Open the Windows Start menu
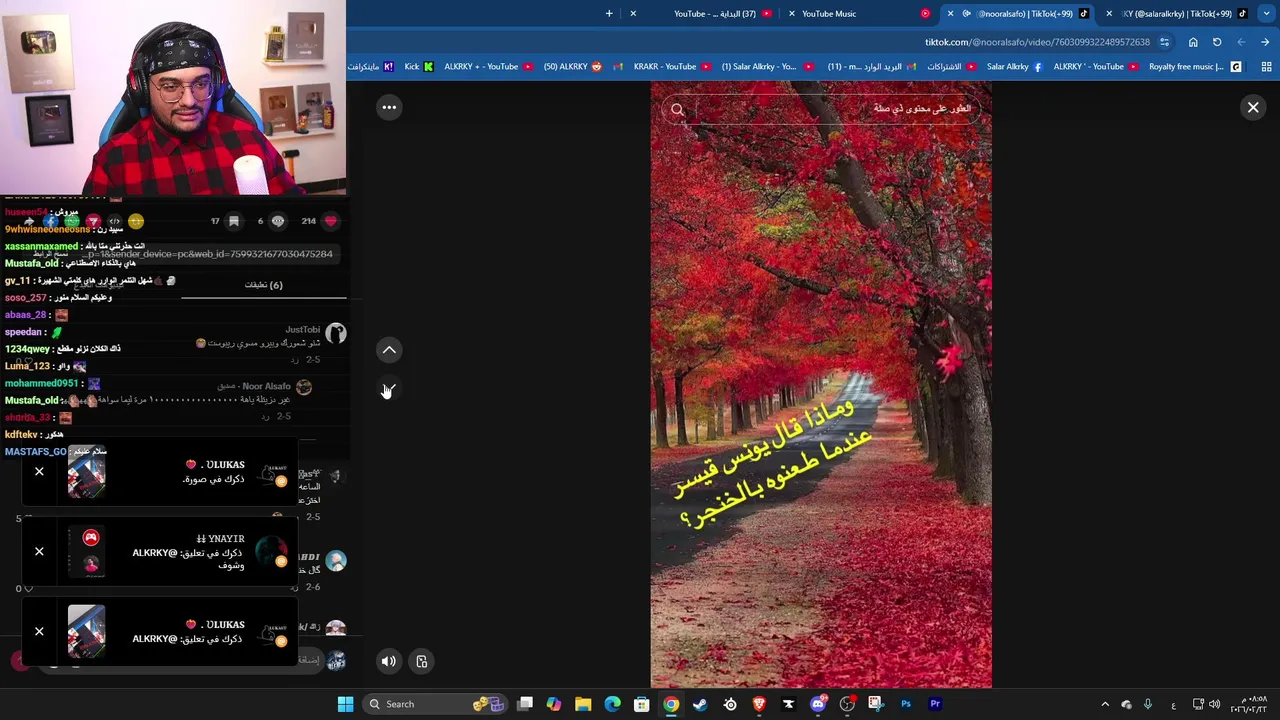 point(345,704)
